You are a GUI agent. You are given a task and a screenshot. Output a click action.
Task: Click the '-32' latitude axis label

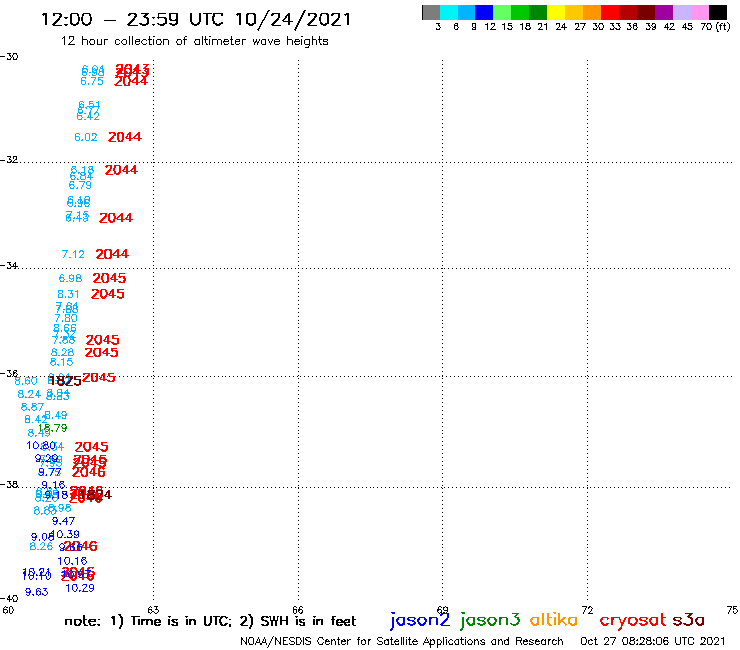click(x=9, y=160)
